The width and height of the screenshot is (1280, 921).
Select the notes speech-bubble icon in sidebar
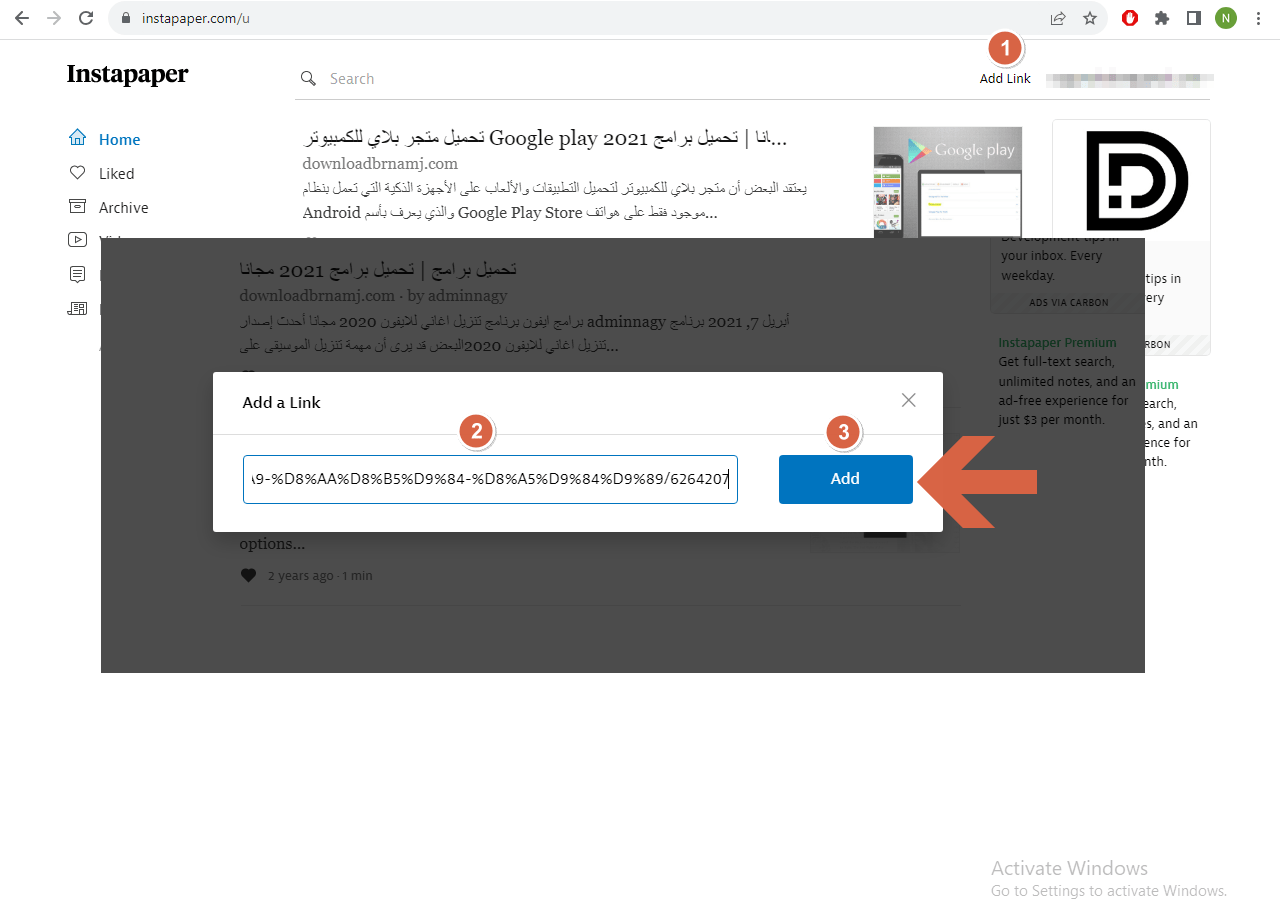pyautogui.click(x=77, y=274)
